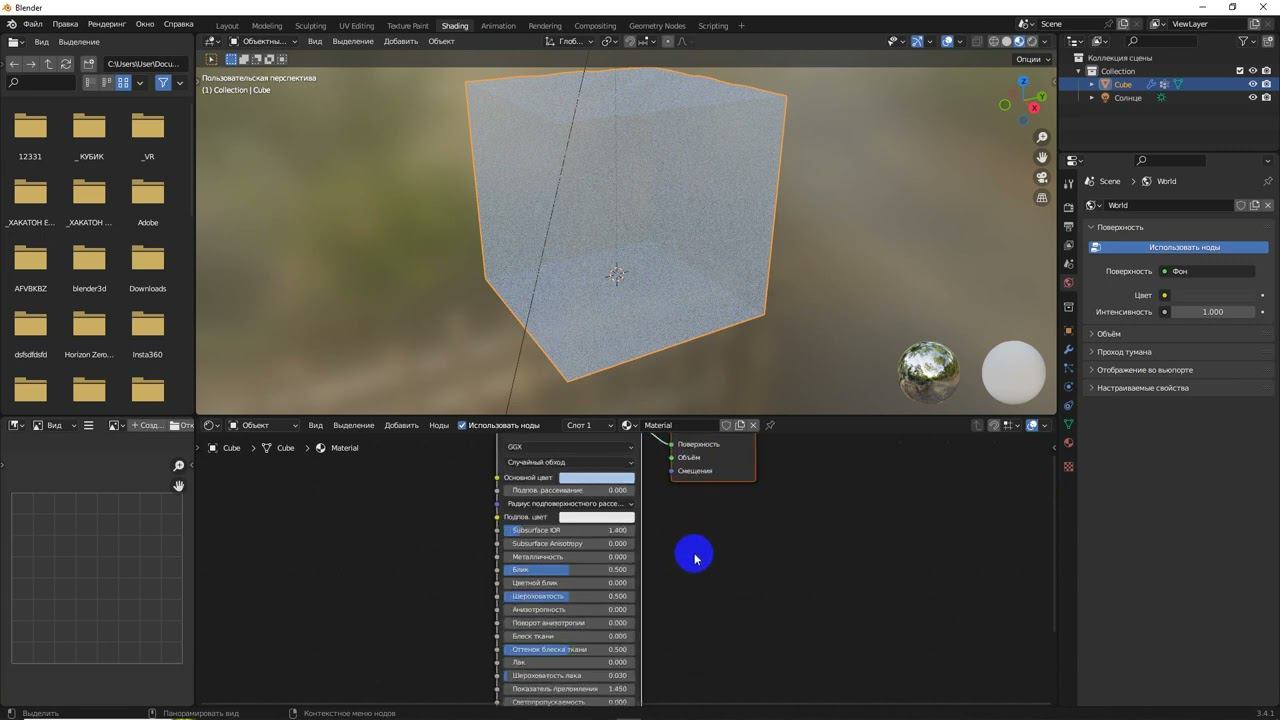Expand the Объём panel
Viewport: 1280px width, 720px height.
[x=1108, y=334]
